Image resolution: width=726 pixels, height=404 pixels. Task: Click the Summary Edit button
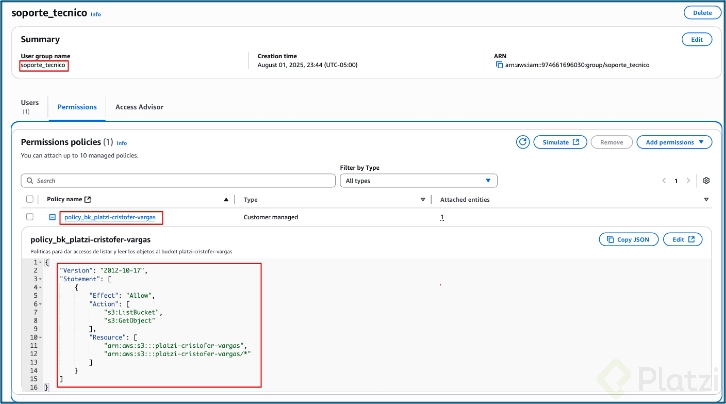(x=697, y=40)
